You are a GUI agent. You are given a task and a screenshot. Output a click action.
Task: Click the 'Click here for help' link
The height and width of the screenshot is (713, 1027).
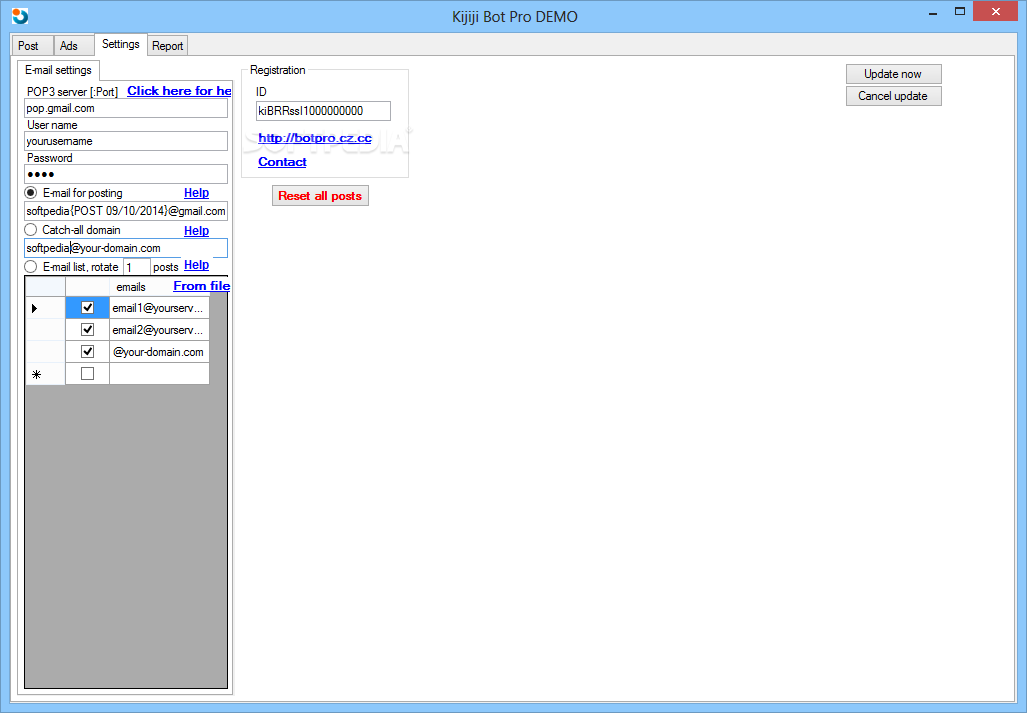(179, 91)
